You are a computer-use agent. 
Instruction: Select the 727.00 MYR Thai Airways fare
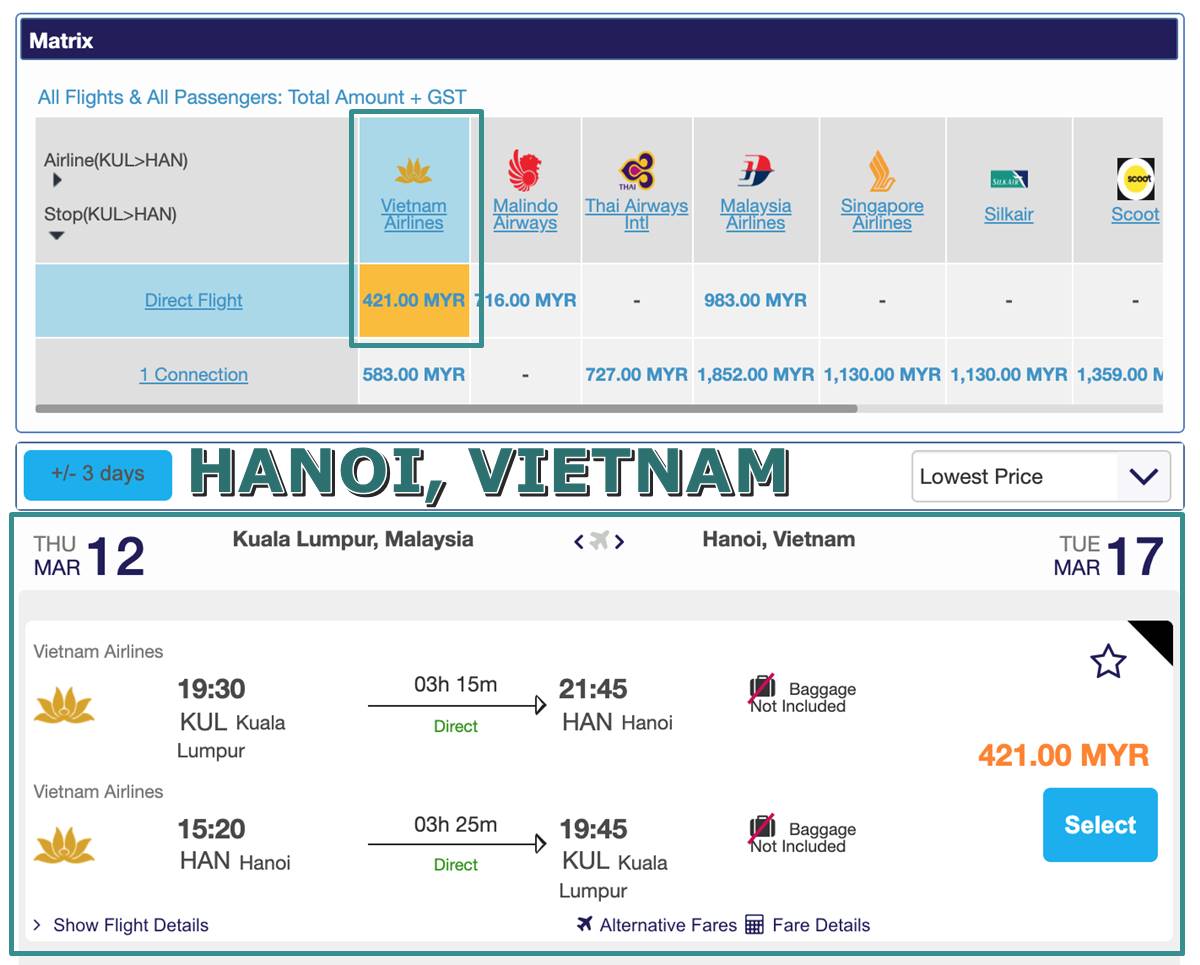(637, 374)
